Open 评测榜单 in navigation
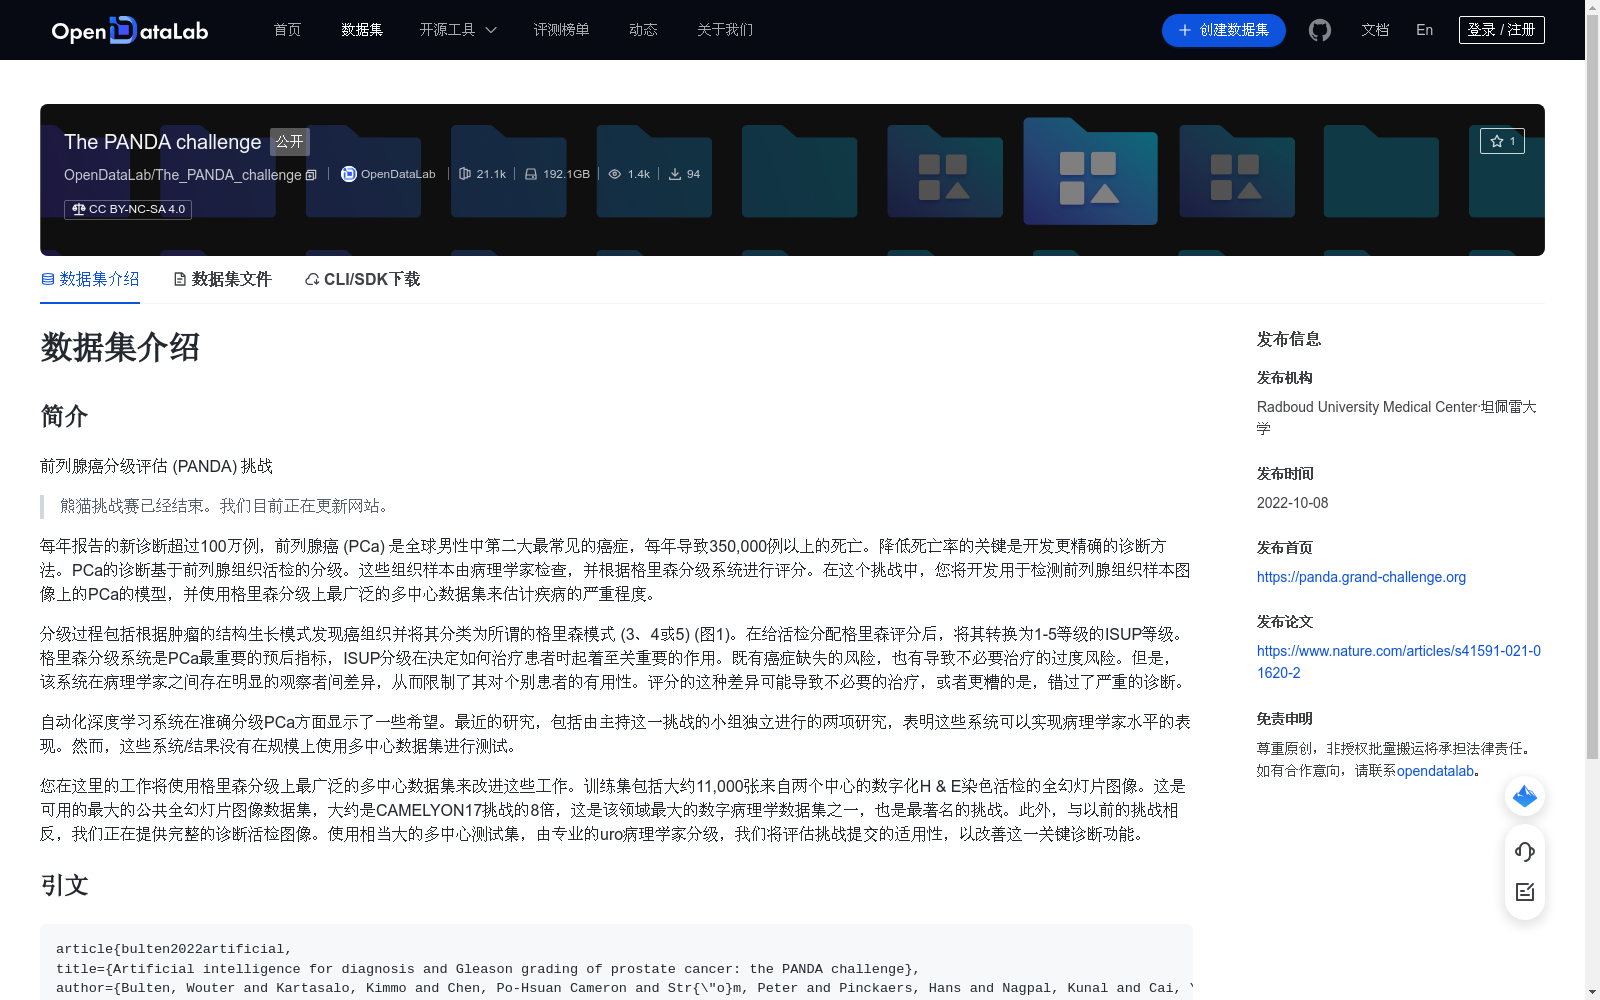 [x=561, y=30]
